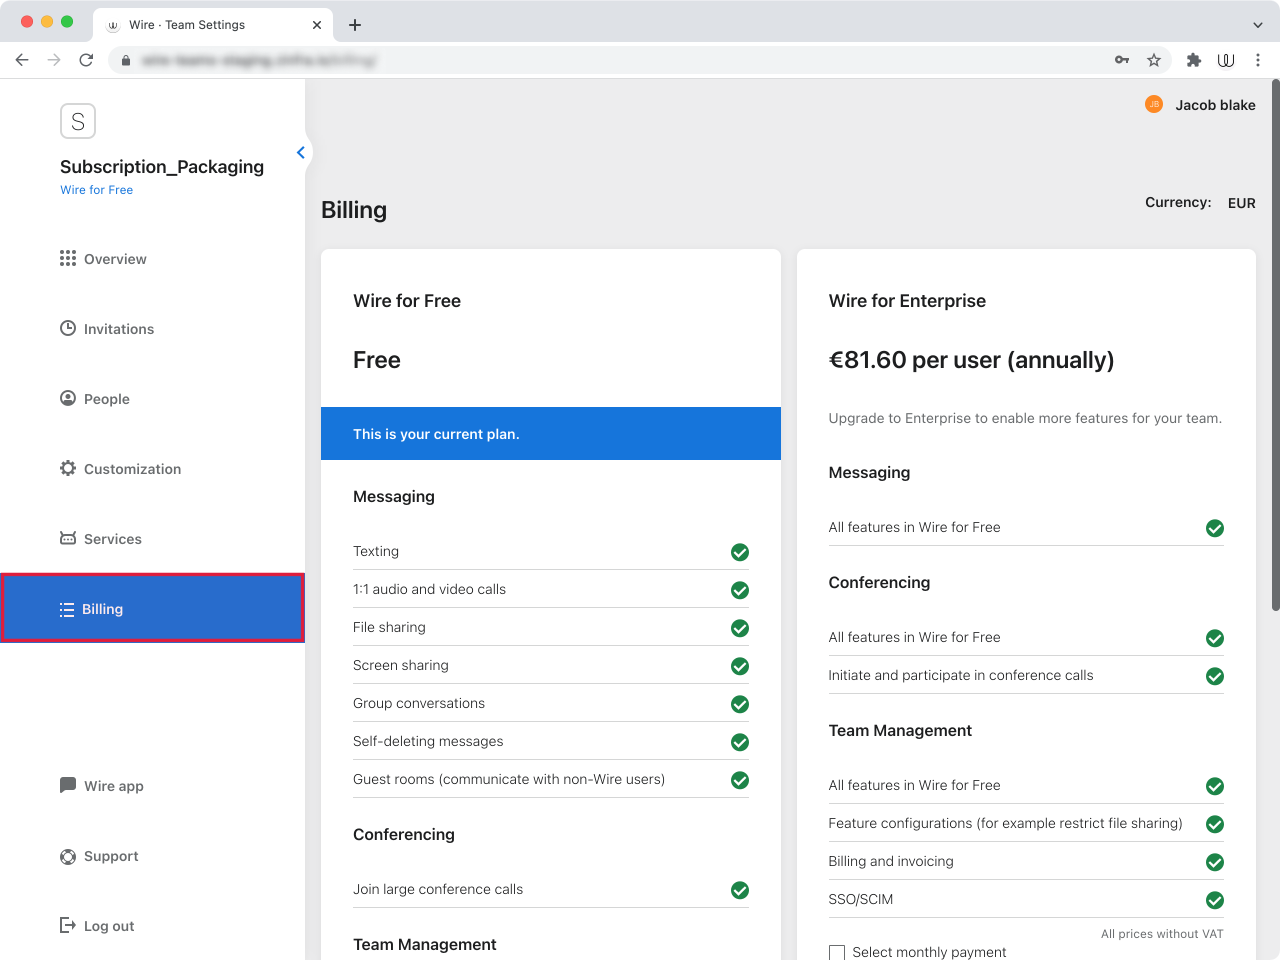Screen dimensions: 1280x960
Task: Select the Wire Team Settings tab
Action: click(213, 25)
